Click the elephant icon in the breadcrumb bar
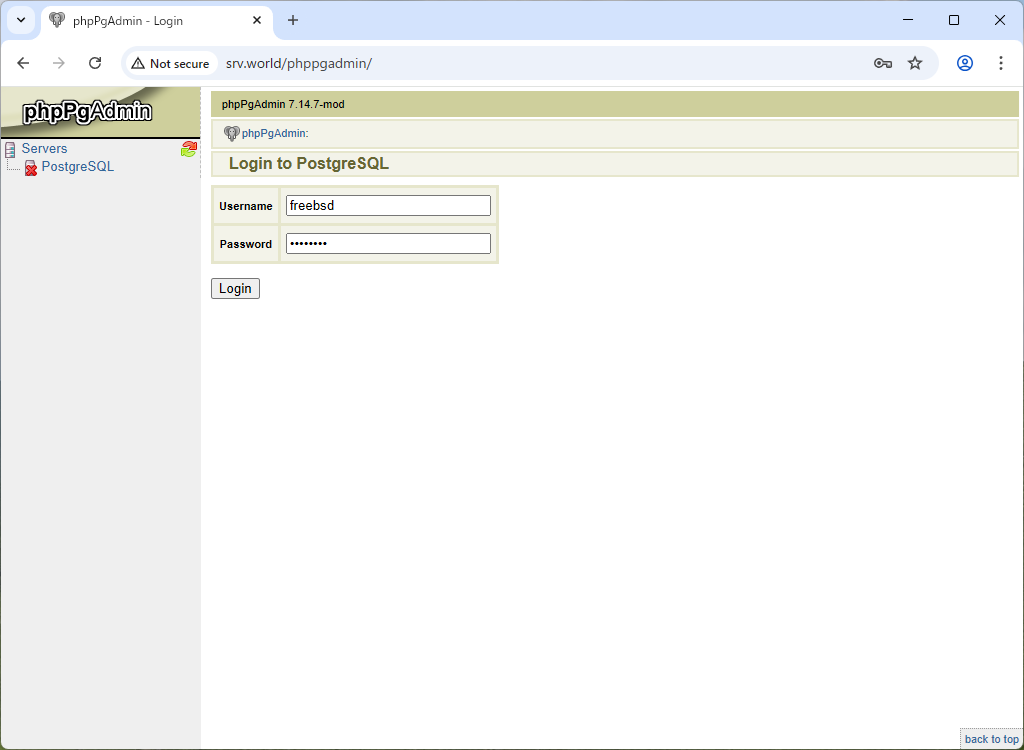Viewport: 1024px width, 750px height. coord(232,133)
